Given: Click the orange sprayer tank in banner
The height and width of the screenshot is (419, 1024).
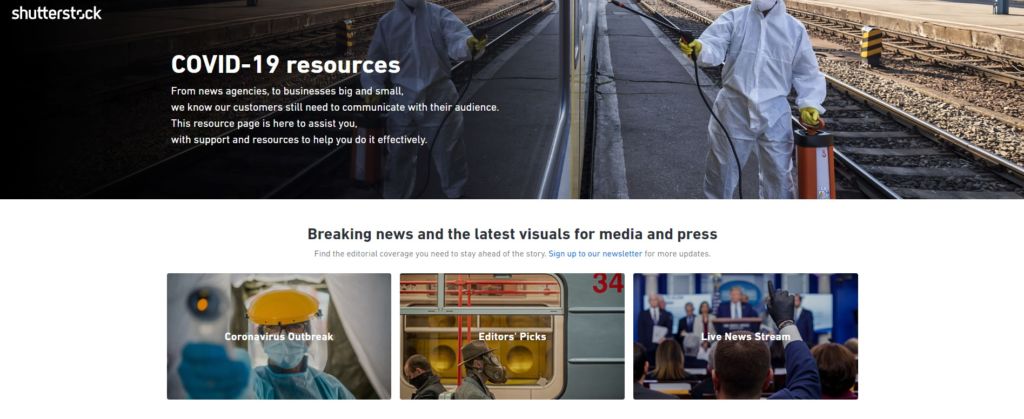Looking at the screenshot, I should (814, 162).
